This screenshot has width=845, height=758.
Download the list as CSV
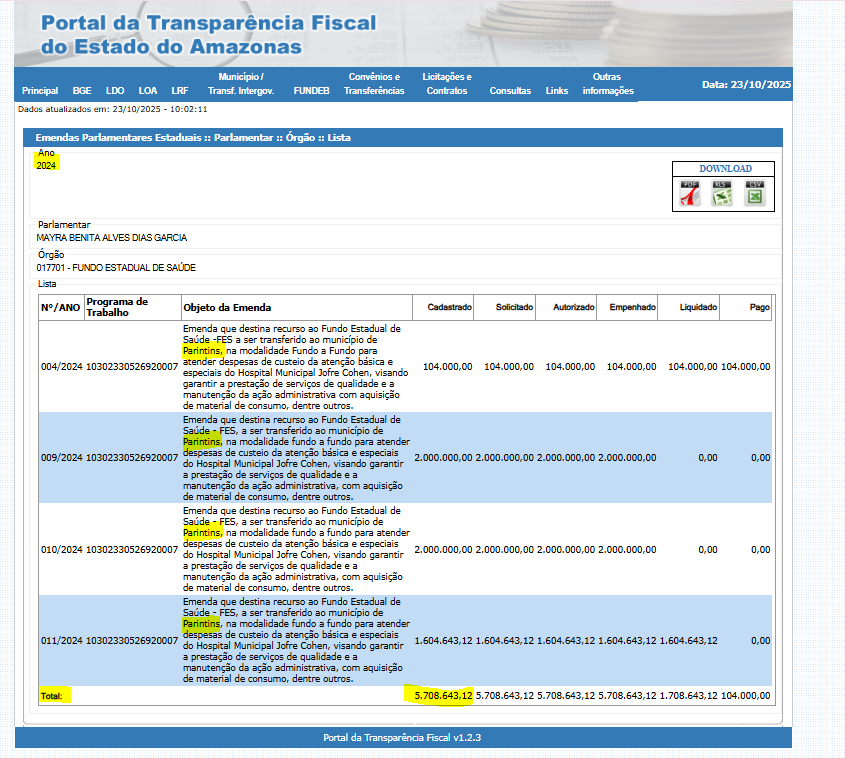[x=755, y=193]
